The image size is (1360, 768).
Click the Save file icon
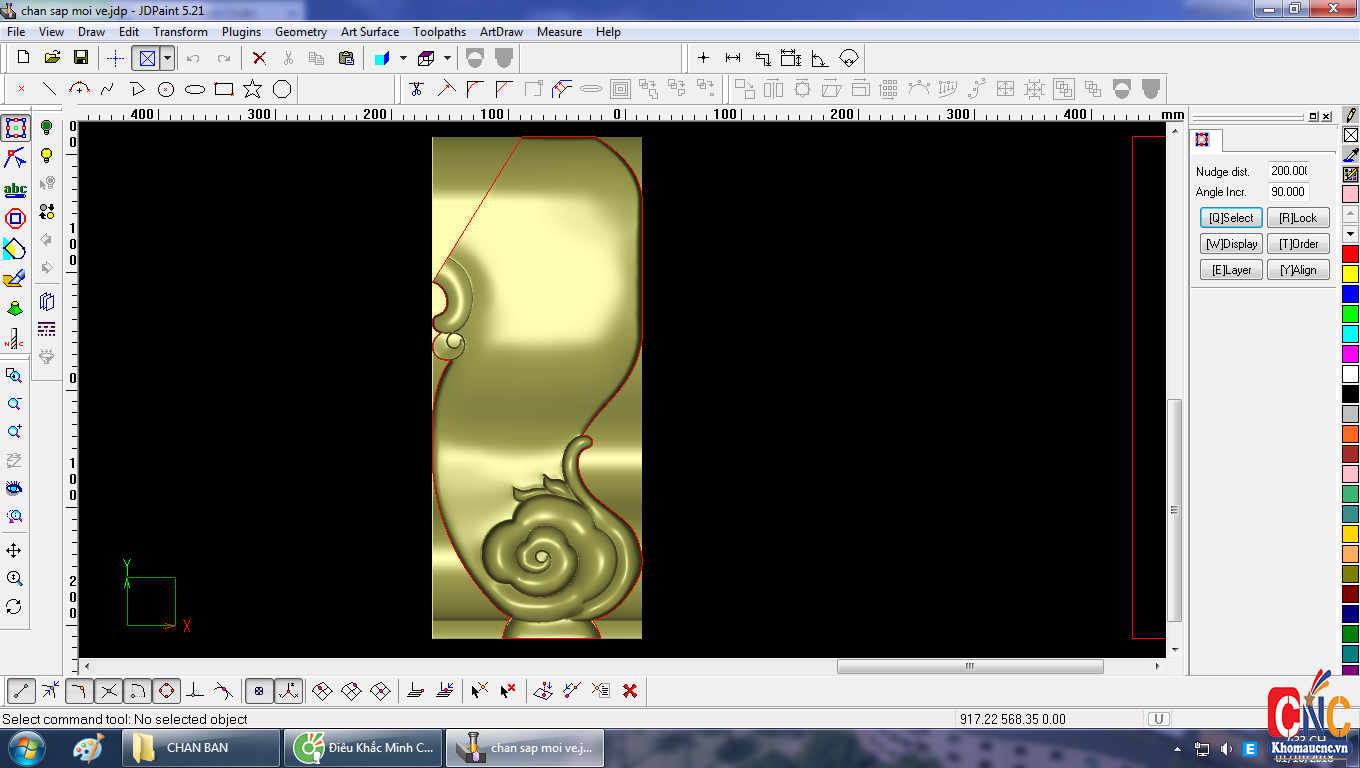81,58
